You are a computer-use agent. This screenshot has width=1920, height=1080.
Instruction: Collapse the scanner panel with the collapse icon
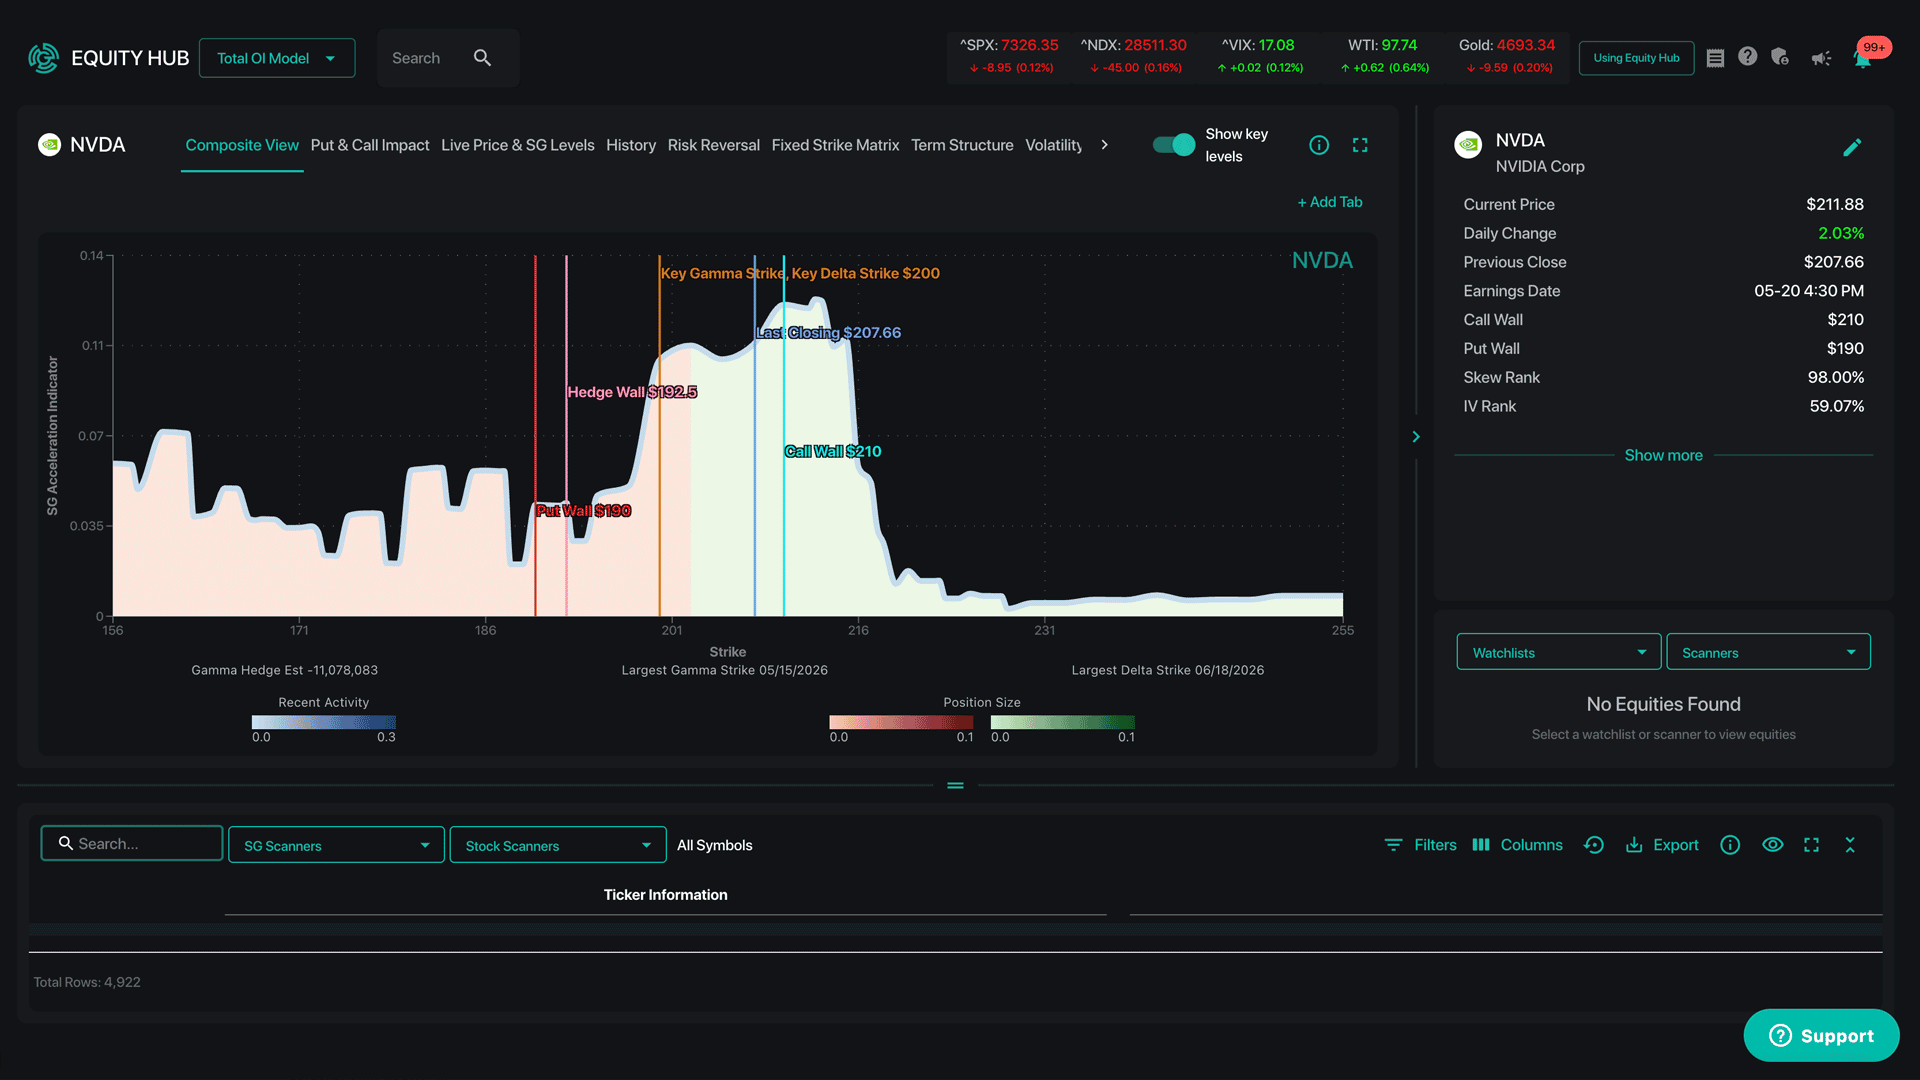point(1850,845)
